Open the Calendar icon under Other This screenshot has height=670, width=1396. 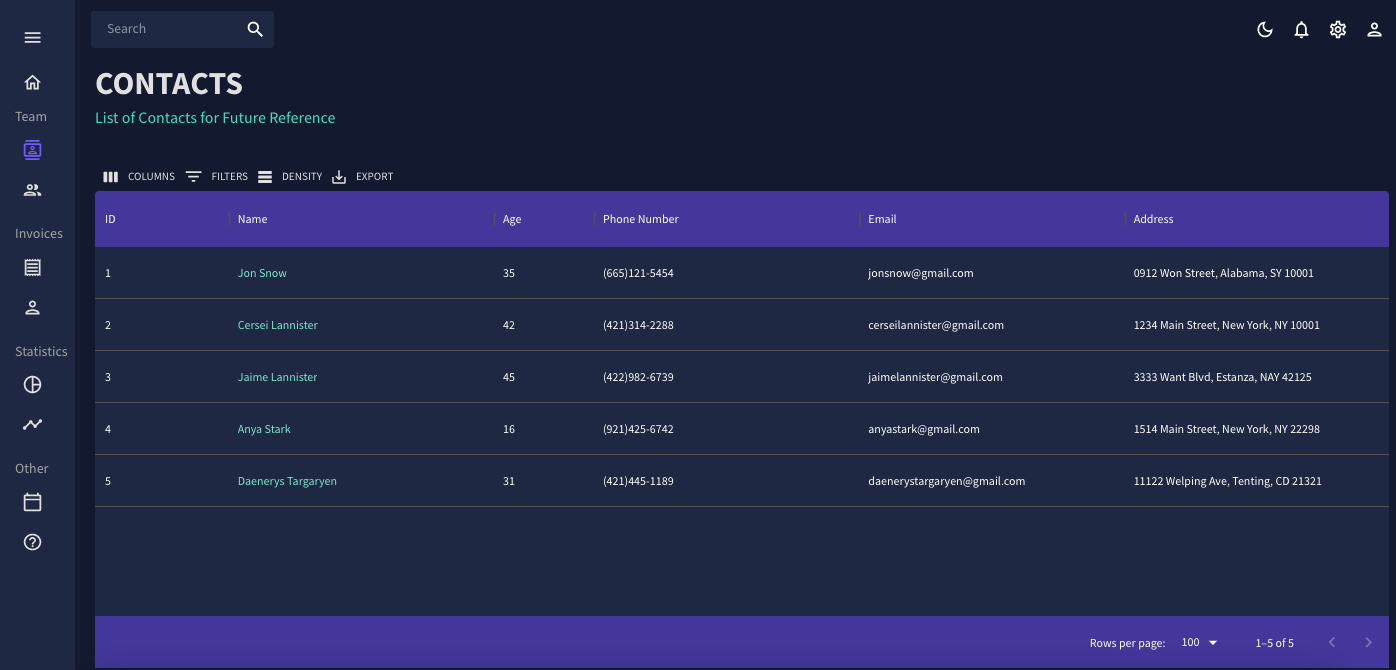coord(32,502)
